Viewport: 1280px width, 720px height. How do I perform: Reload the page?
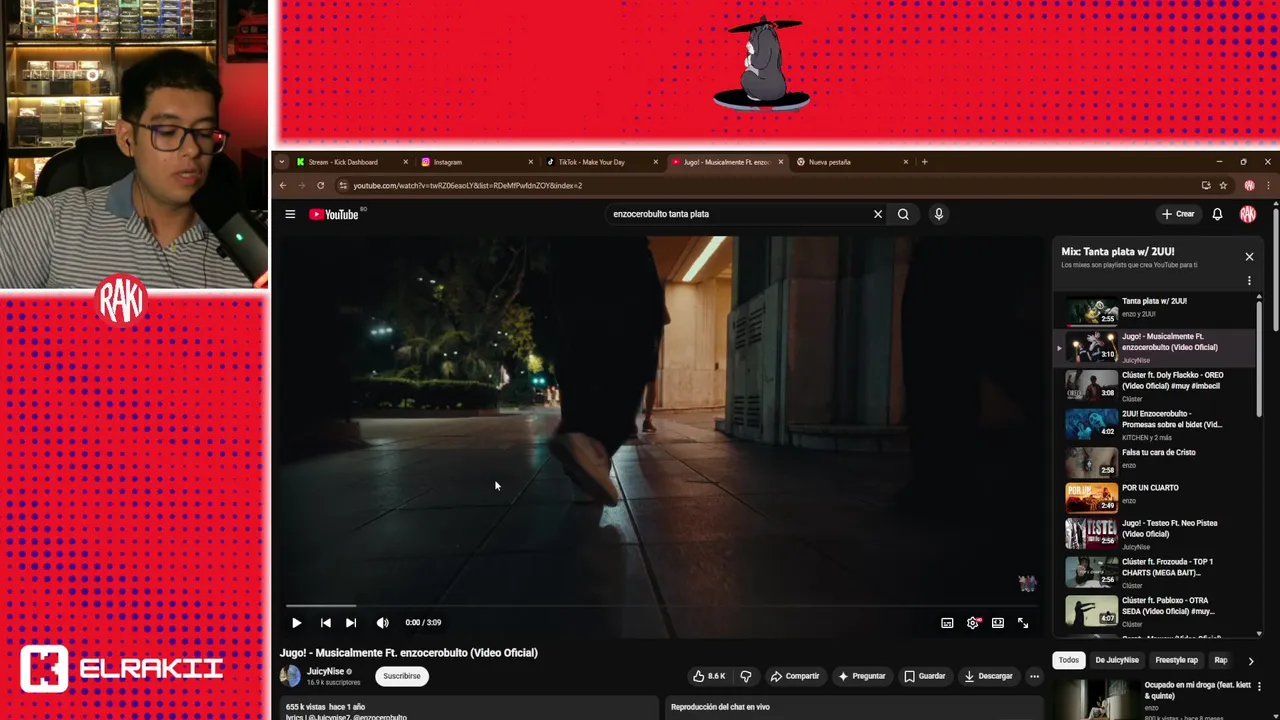(x=320, y=185)
